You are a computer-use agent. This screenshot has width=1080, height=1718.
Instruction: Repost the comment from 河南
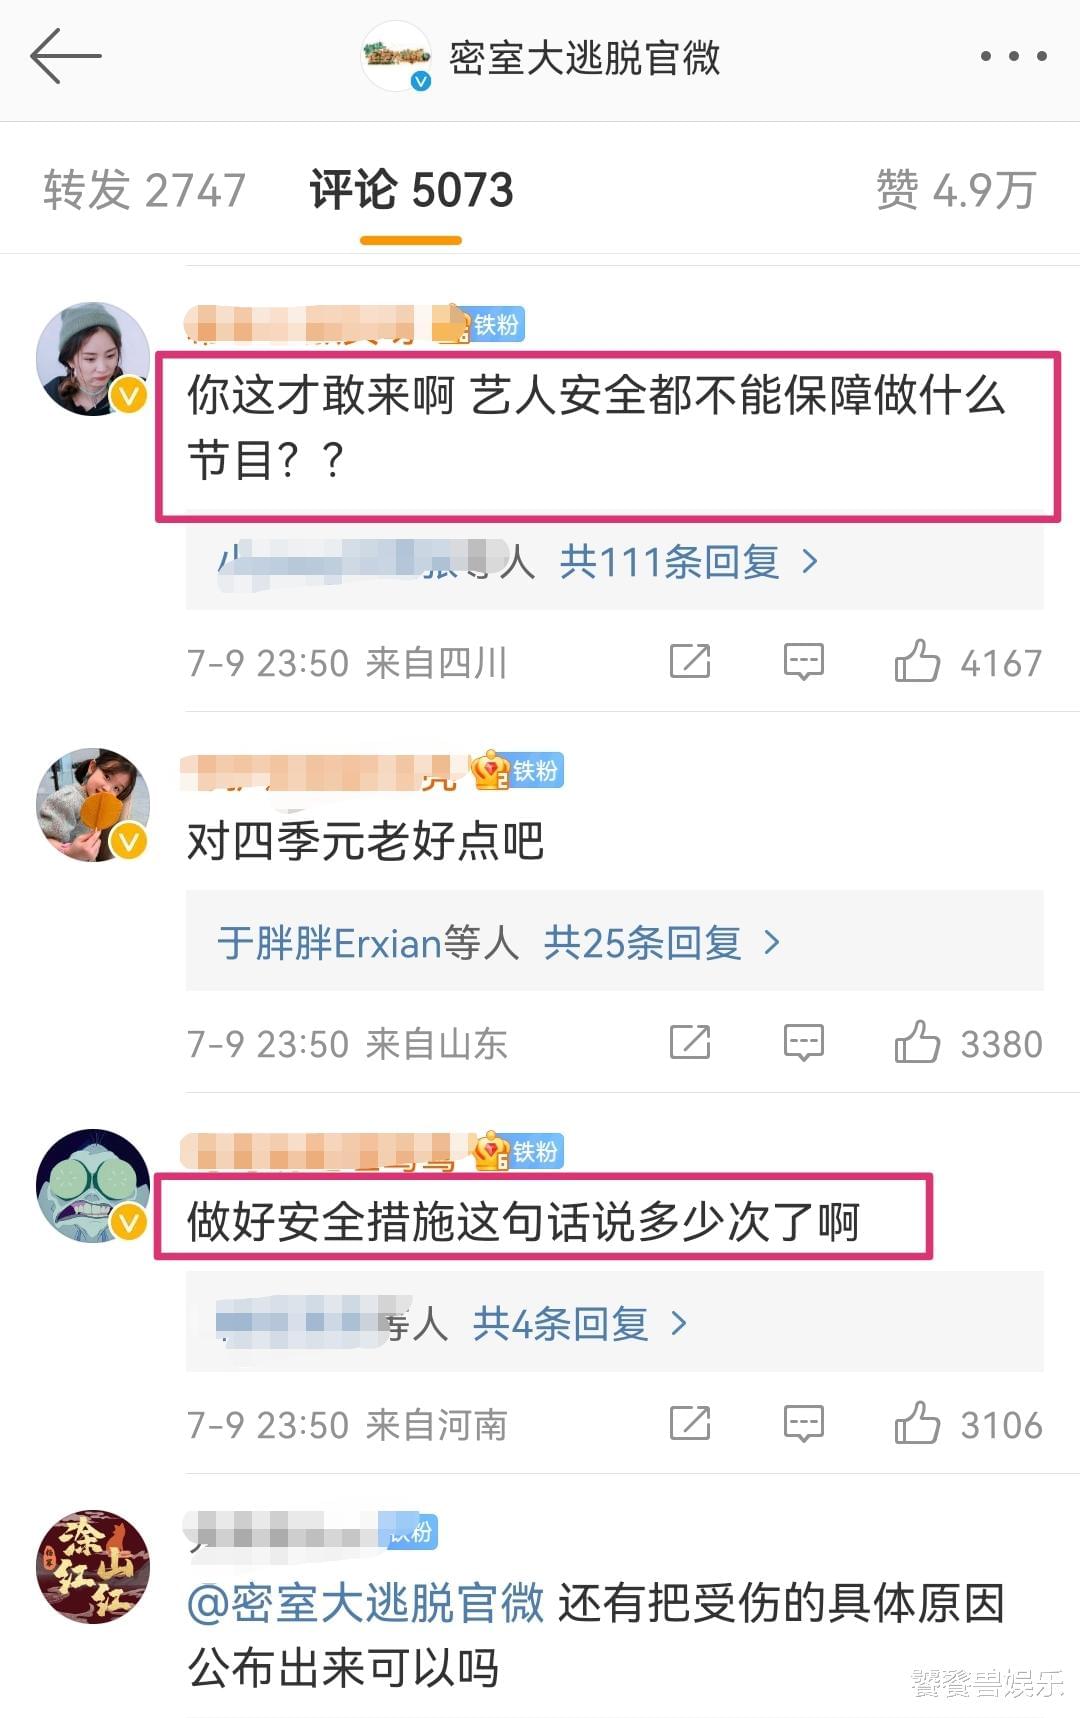click(x=690, y=1424)
